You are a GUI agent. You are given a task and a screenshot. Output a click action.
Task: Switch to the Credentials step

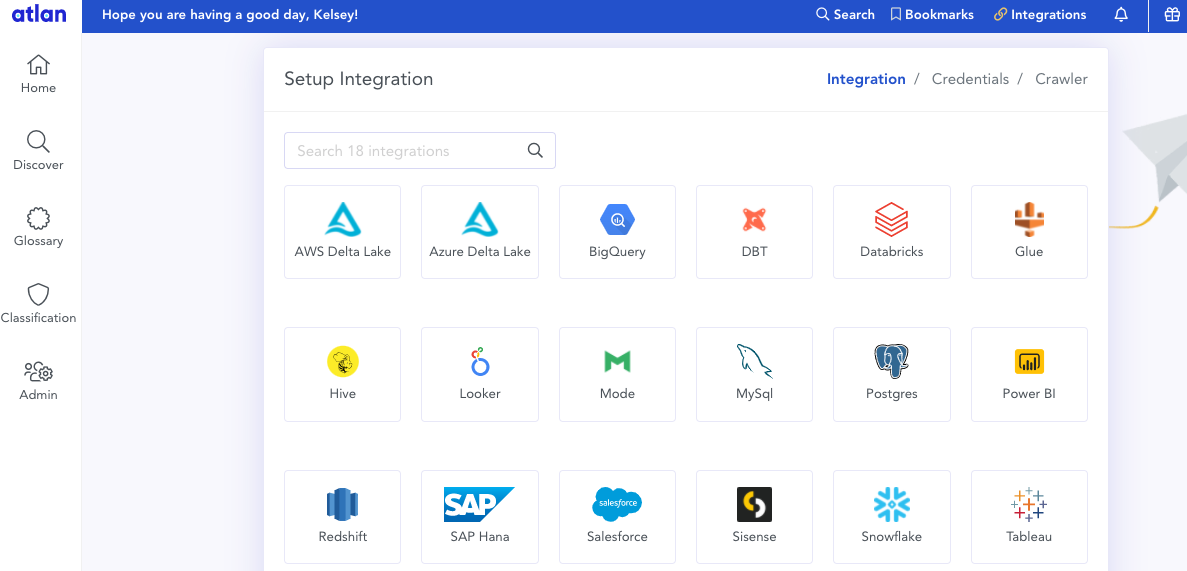tap(970, 79)
